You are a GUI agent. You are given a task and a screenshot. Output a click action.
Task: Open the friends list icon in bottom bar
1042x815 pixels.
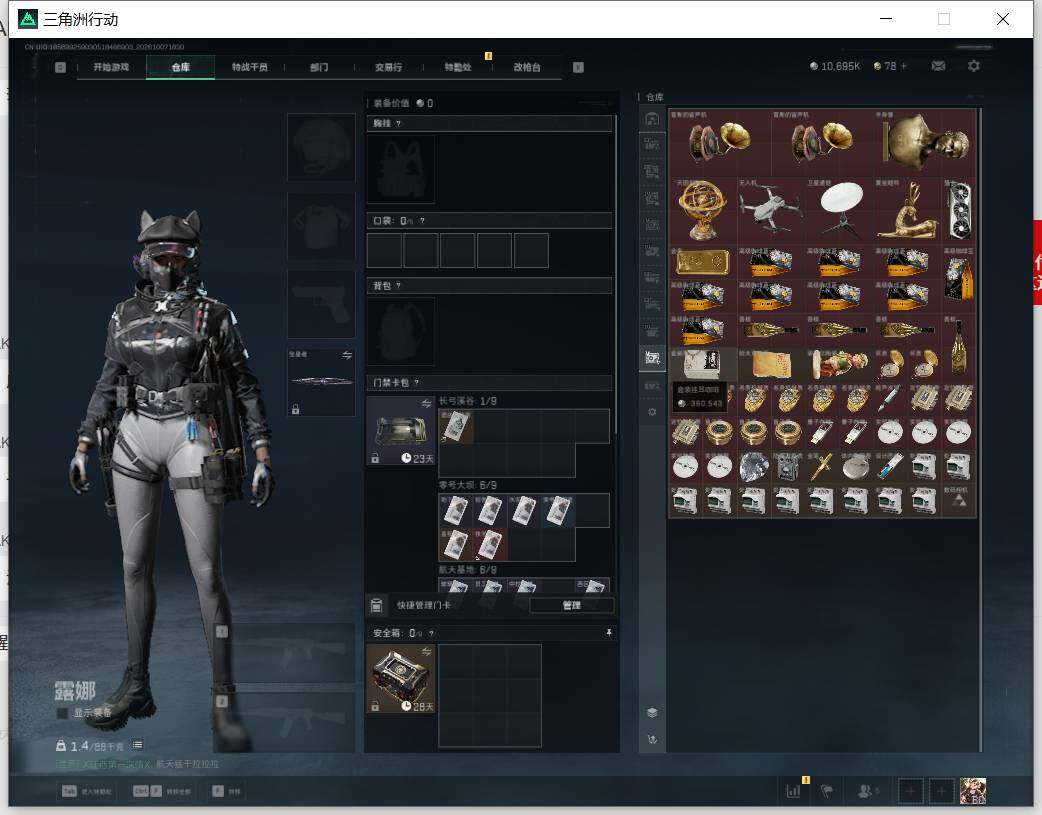865,791
